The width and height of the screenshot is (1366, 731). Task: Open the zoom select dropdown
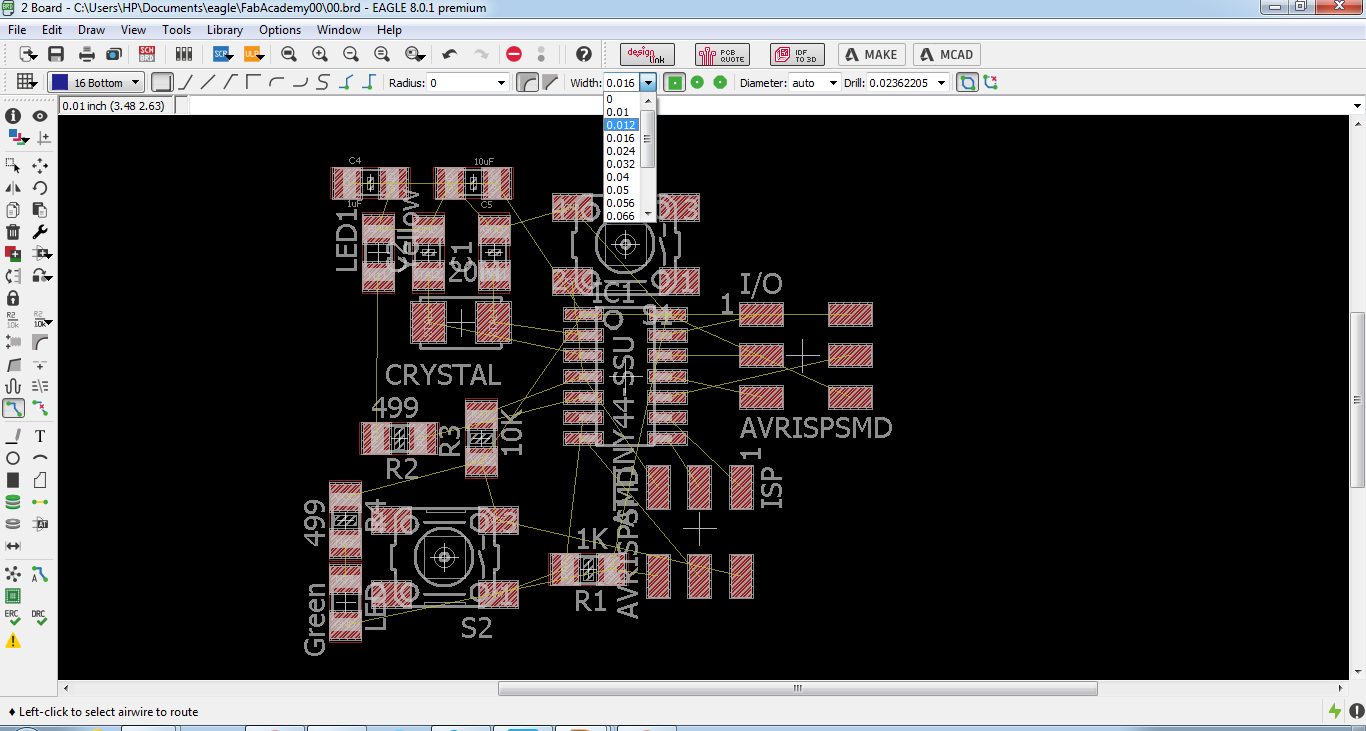pos(416,54)
